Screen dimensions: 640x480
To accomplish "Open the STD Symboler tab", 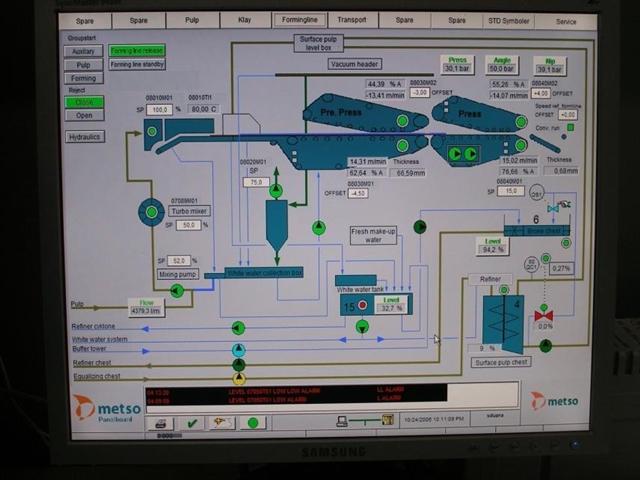I will tap(509, 19).
